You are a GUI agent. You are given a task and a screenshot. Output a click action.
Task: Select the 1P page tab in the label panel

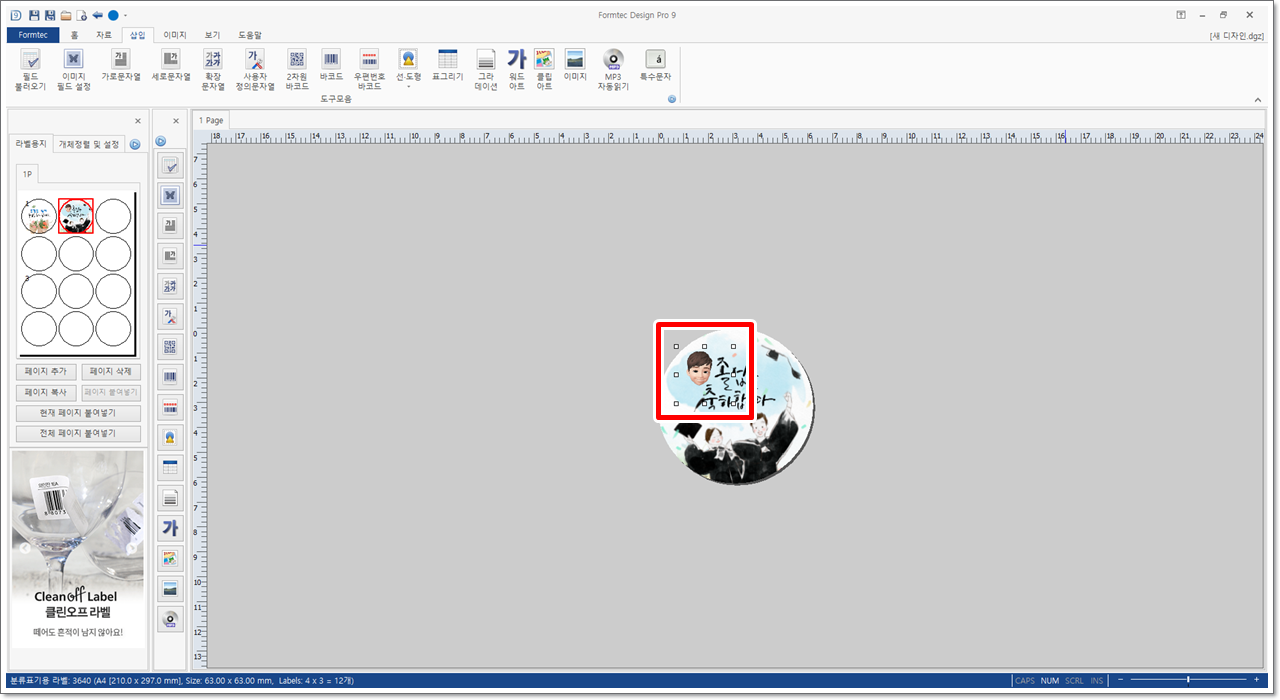28,173
